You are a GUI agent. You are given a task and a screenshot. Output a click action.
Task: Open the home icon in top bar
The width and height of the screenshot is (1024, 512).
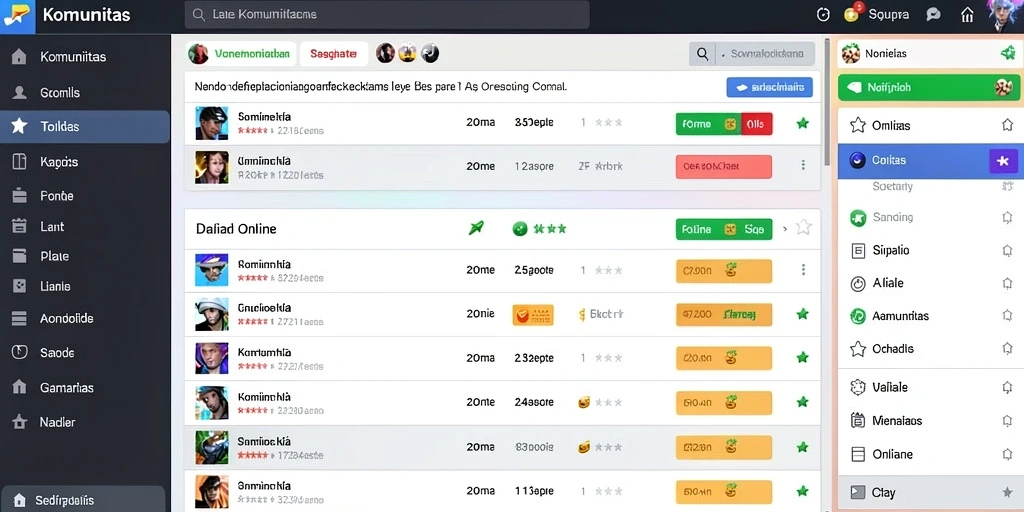tap(968, 15)
